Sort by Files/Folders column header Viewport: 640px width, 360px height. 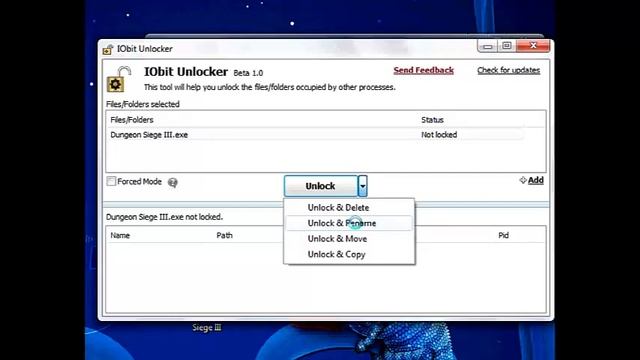(132, 120)
